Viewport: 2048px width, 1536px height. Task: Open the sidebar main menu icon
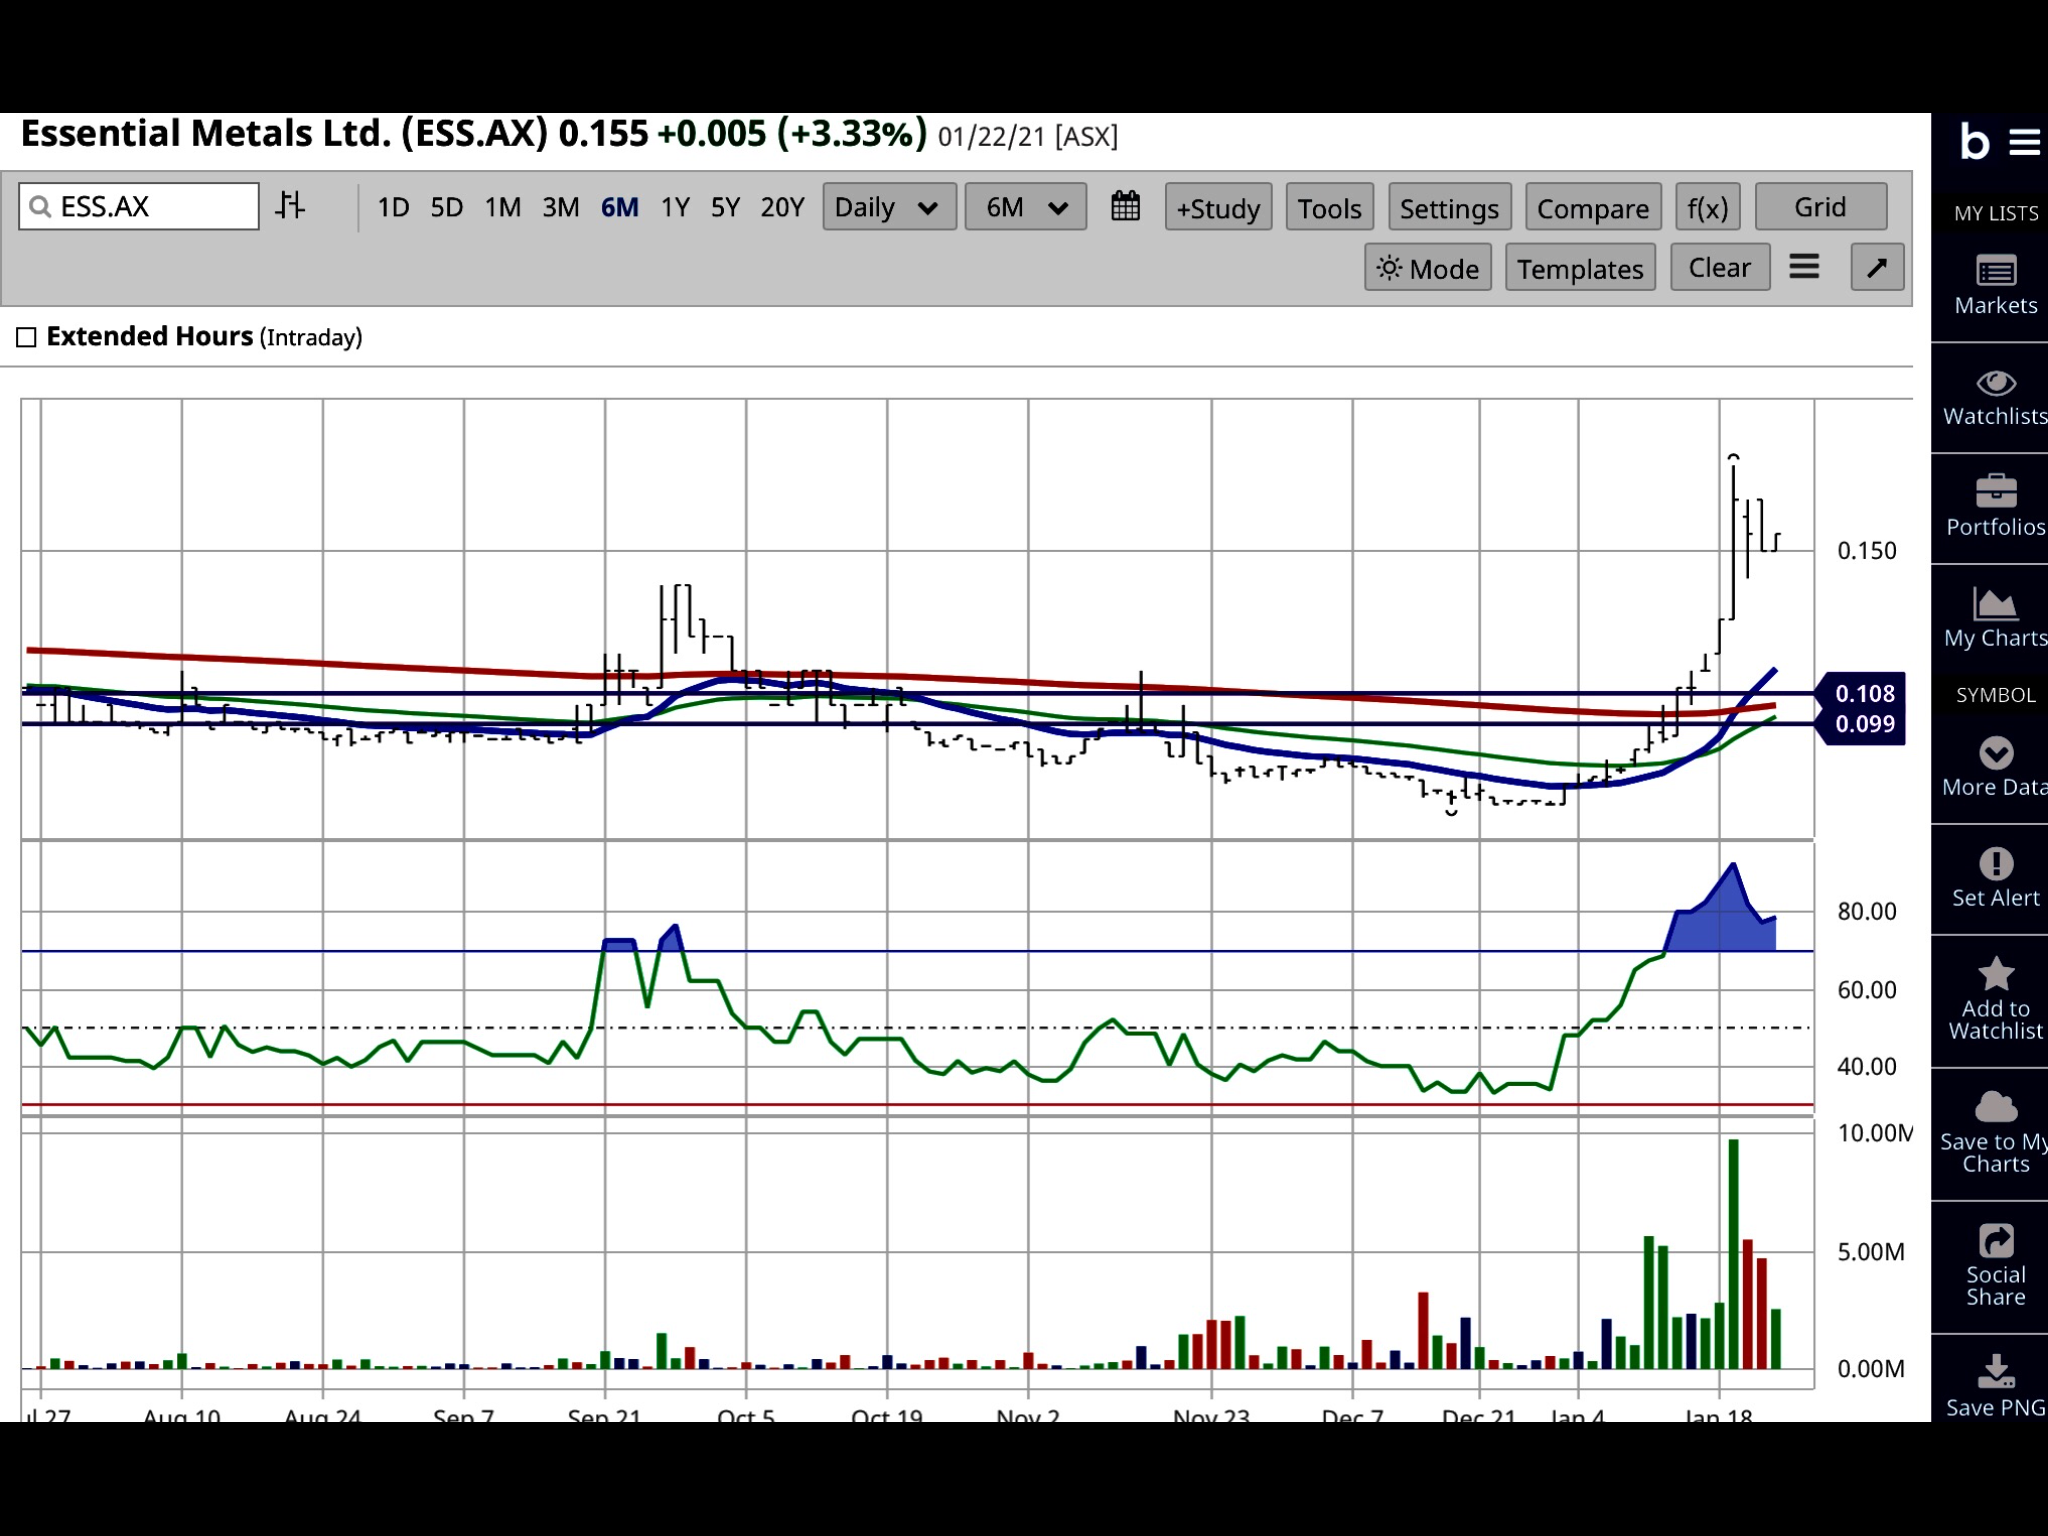click(x=2025, y=142)
